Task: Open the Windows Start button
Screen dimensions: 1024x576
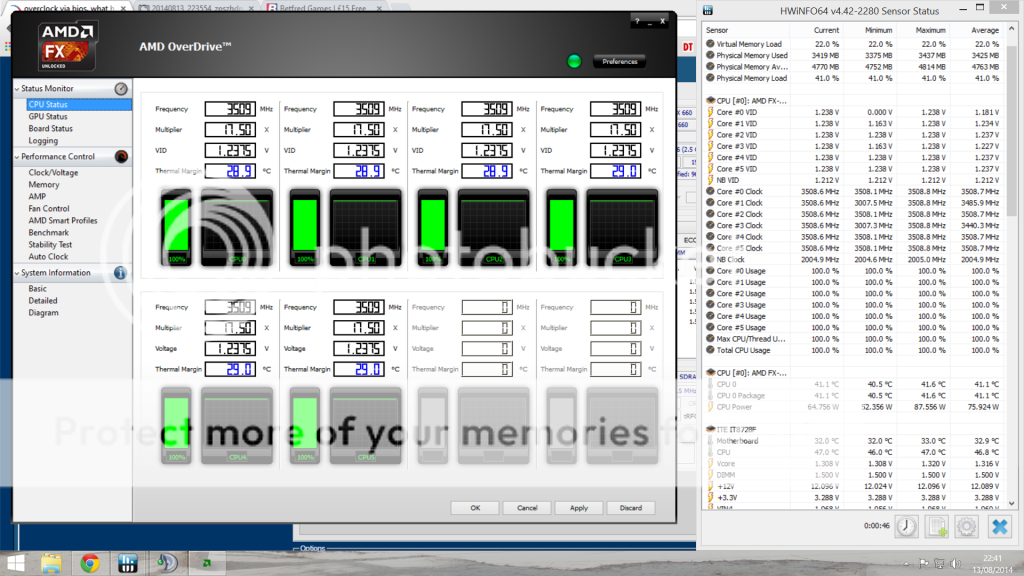Action: click(14, 563)
